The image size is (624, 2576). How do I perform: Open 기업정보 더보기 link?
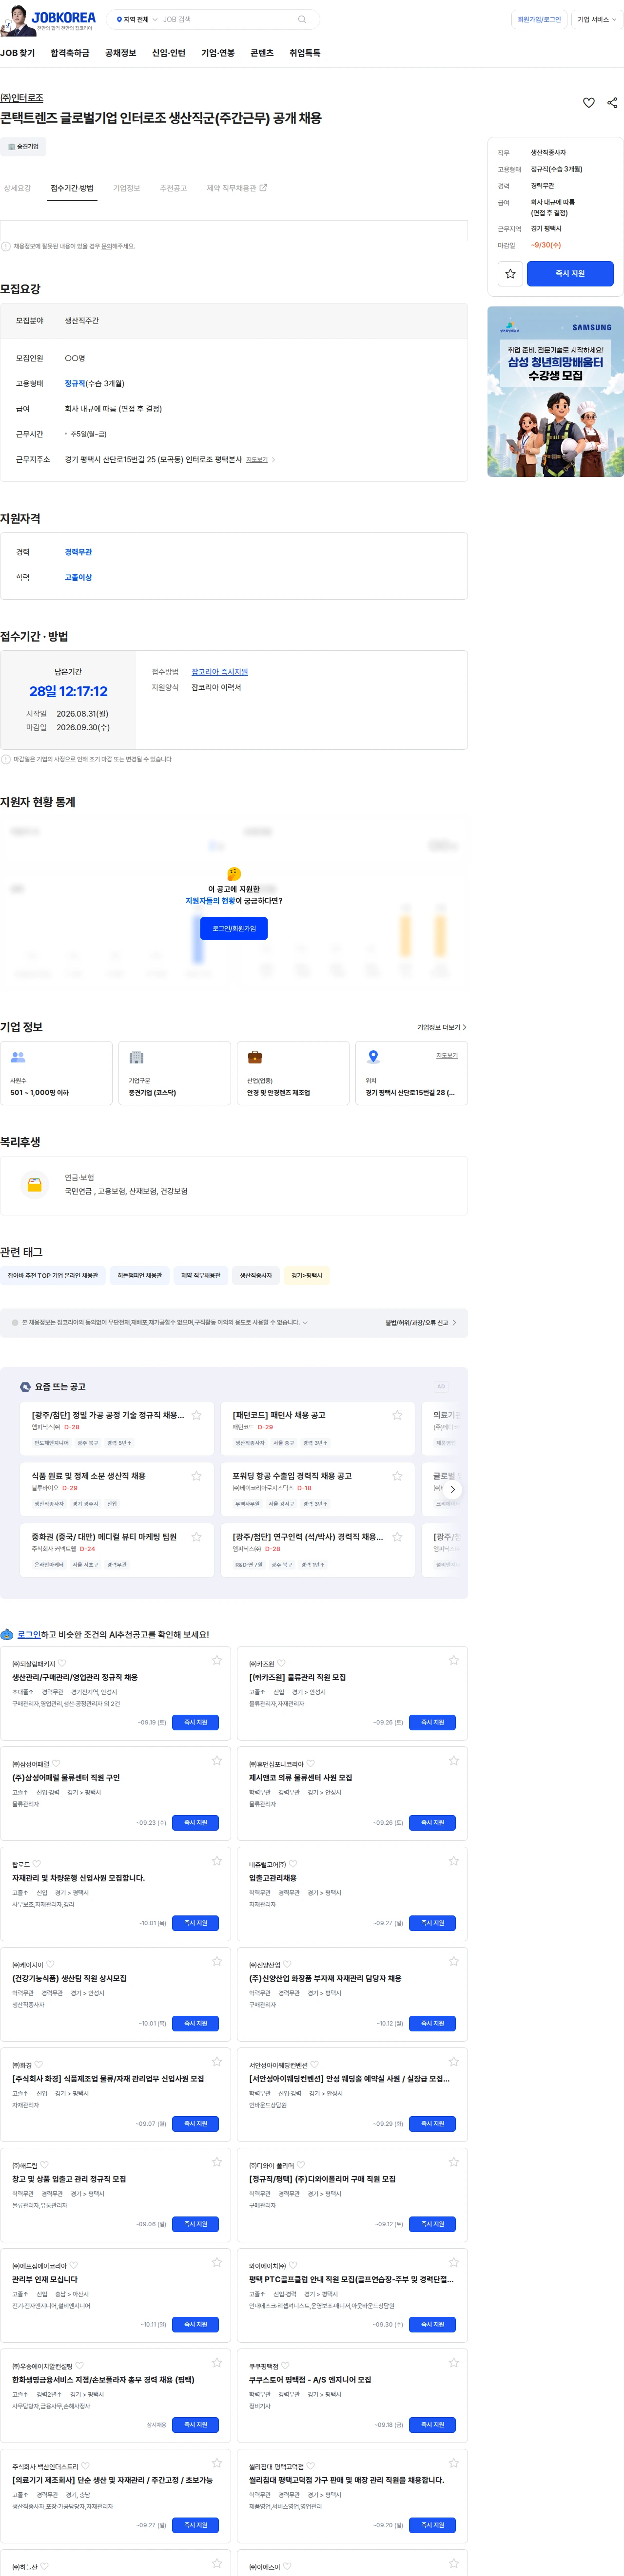441,1027
